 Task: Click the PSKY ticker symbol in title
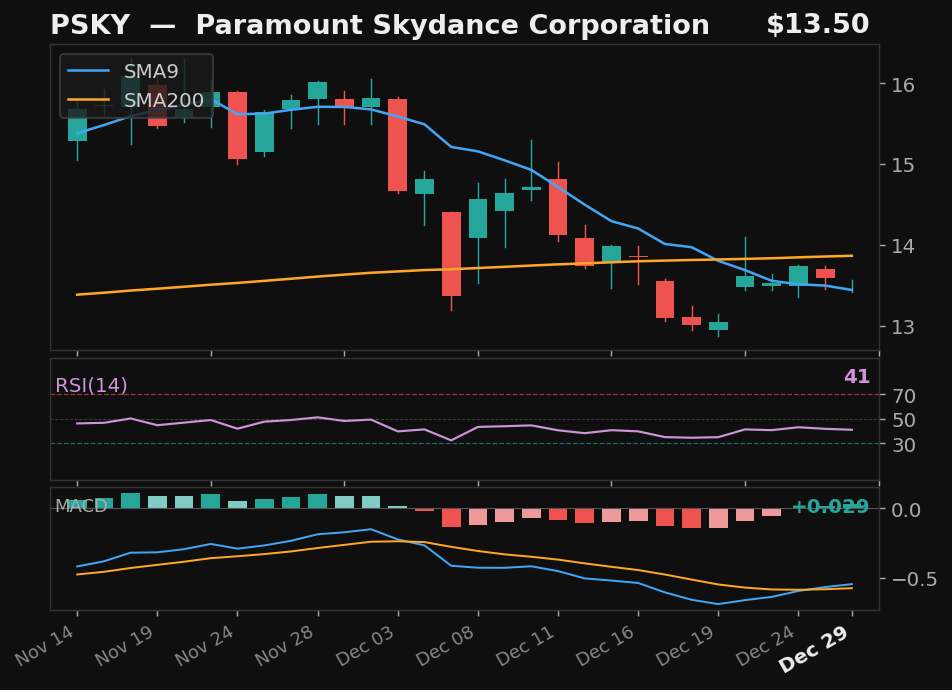click(90, 25)
